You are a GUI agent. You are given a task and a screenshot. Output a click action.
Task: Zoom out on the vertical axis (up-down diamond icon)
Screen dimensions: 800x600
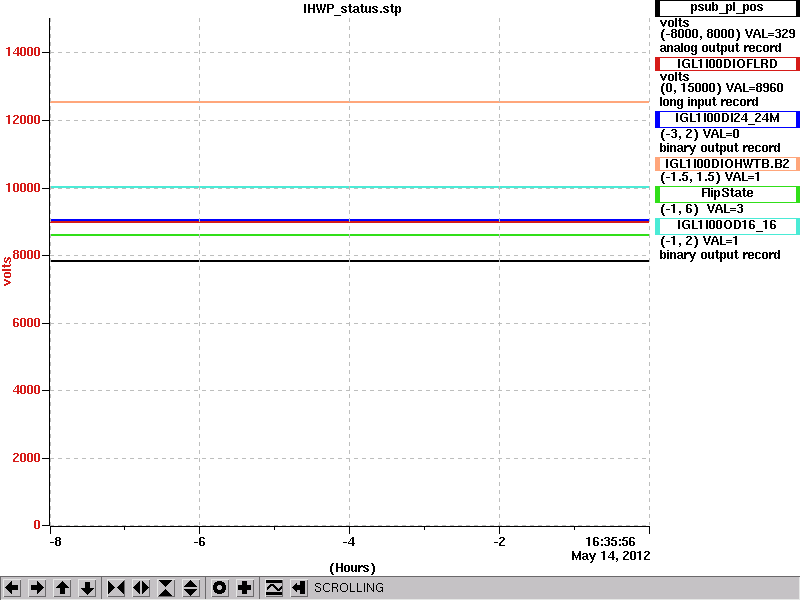point(191,588)
